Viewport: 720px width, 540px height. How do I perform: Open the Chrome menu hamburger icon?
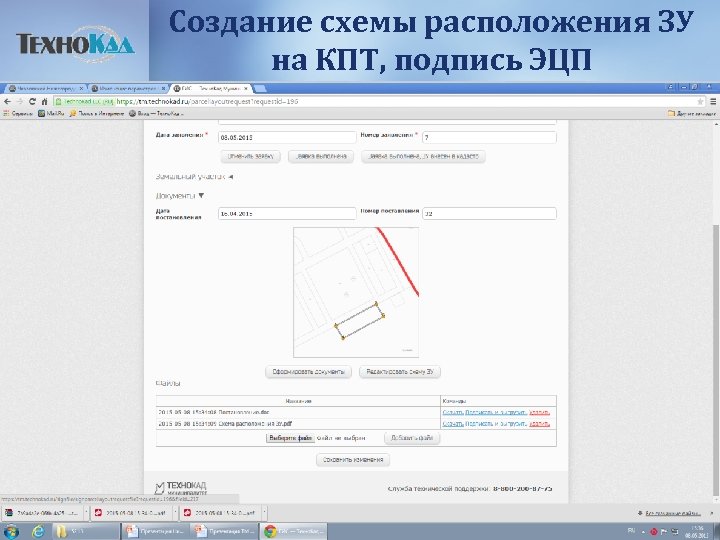coord(713,101)
